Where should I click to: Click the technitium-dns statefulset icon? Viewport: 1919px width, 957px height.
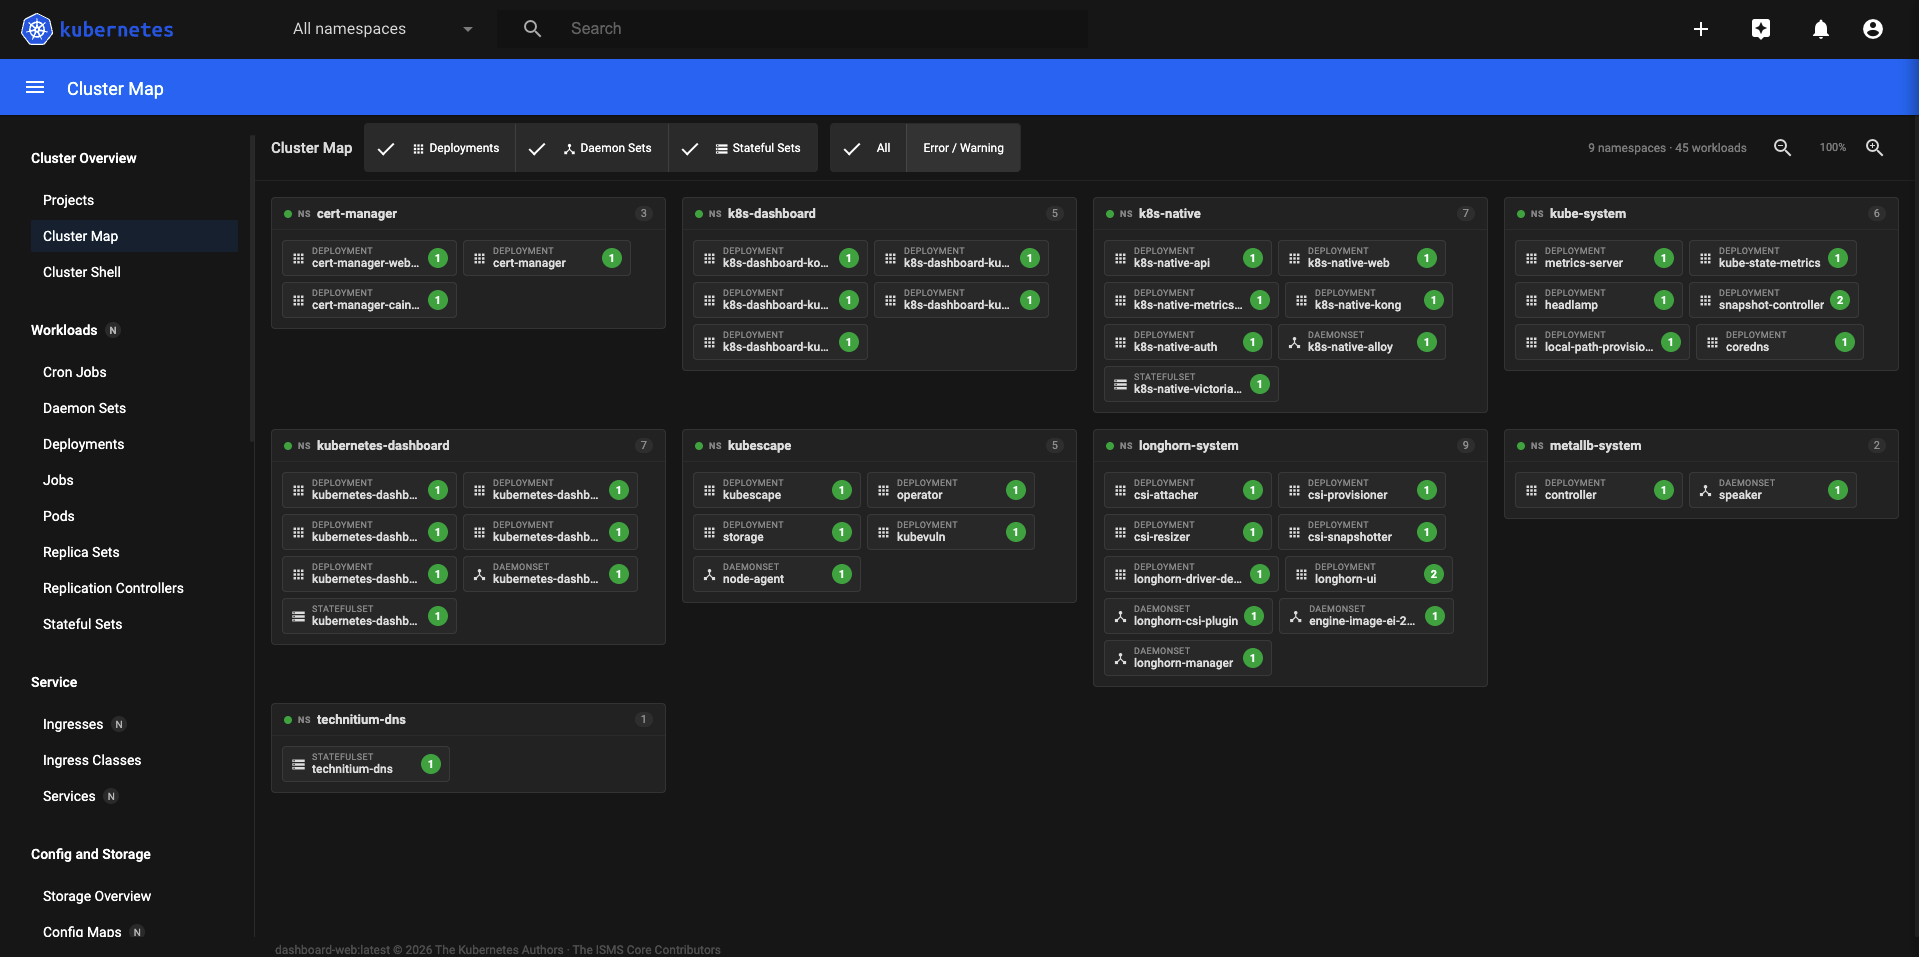coord(298,764)
